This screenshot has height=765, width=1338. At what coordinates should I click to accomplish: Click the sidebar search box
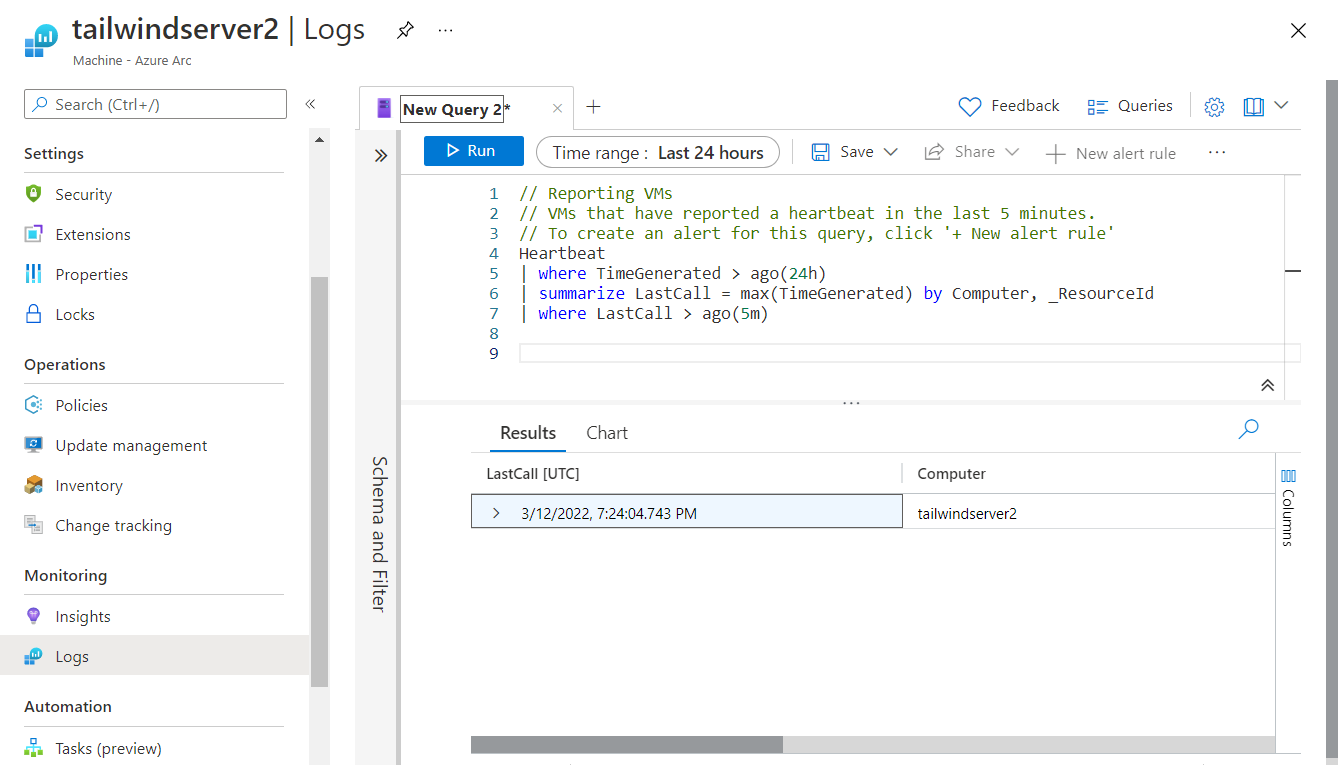coord(155,104)
